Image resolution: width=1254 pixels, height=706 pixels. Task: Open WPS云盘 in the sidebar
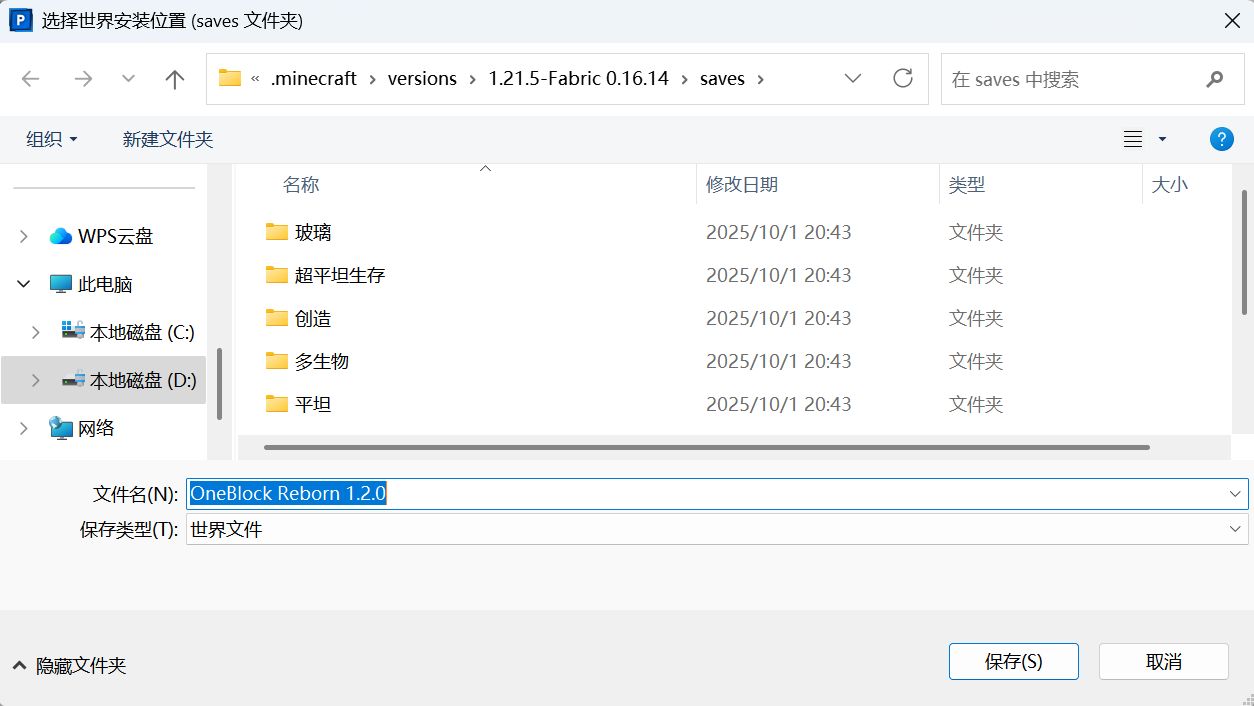point(116,237)
